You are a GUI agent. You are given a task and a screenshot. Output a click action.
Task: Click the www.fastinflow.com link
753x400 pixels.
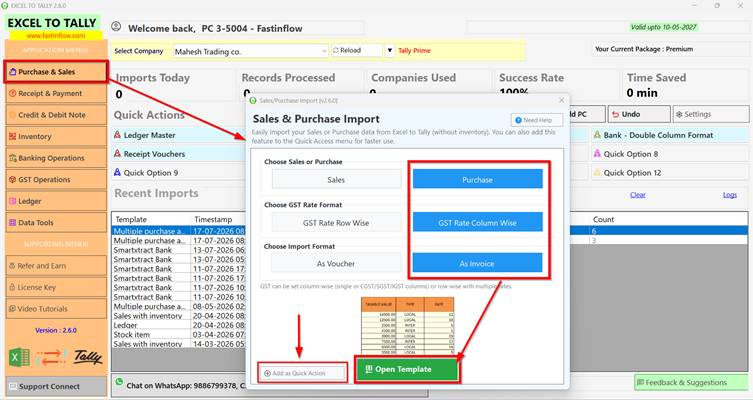click(56, 36)
